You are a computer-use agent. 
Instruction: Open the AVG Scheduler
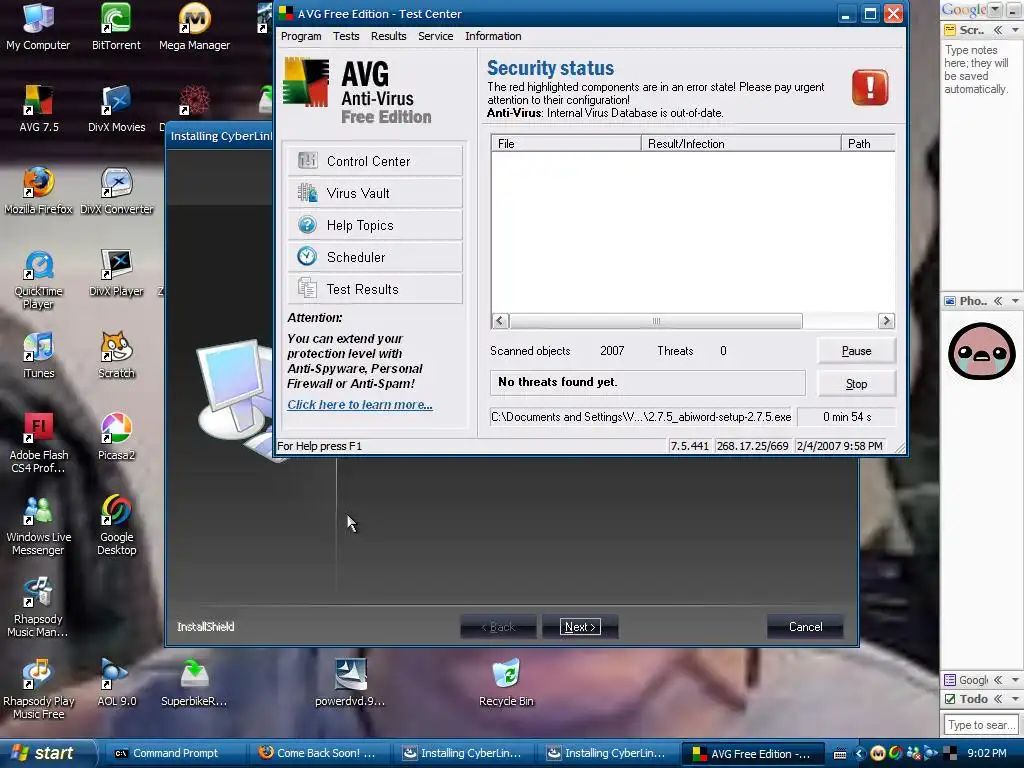tap(375, 257)
